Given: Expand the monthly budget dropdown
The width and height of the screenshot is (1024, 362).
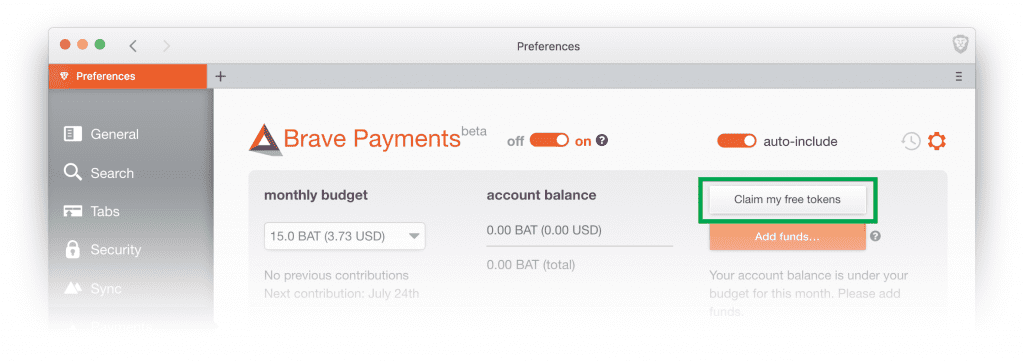Looking at the screenshot, I should [344, 236].
